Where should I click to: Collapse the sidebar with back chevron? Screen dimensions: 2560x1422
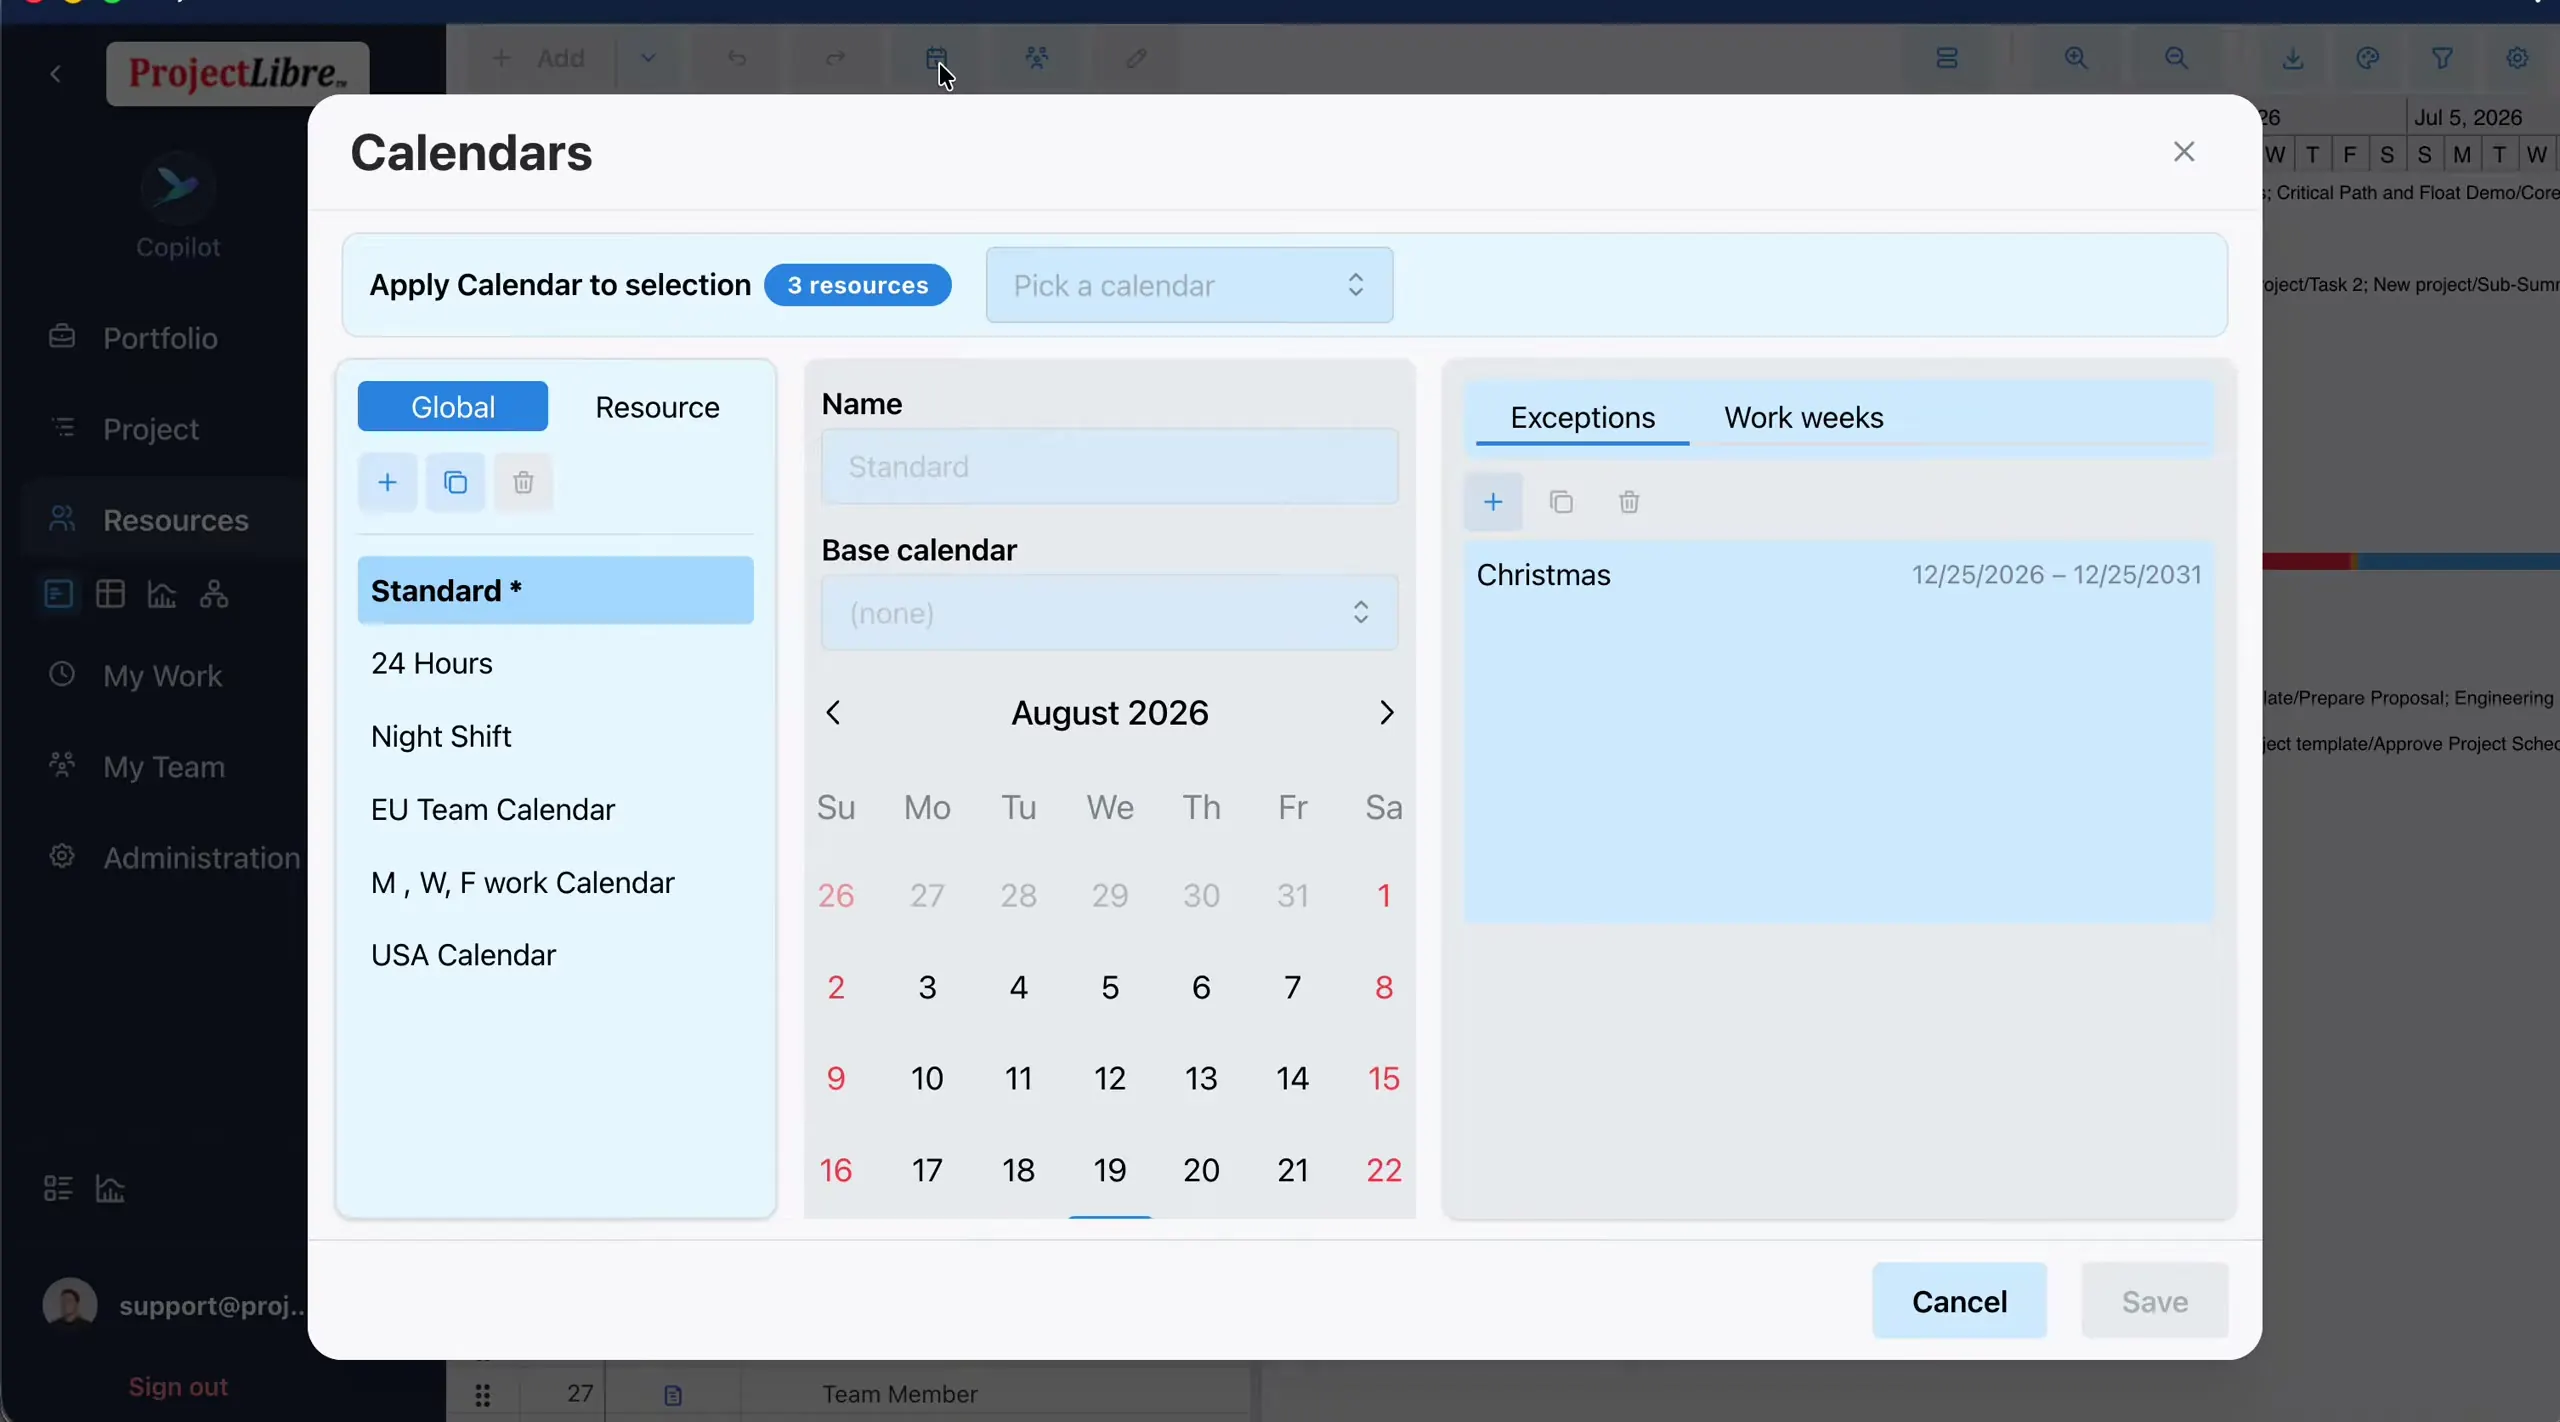[x=56, y=74]
